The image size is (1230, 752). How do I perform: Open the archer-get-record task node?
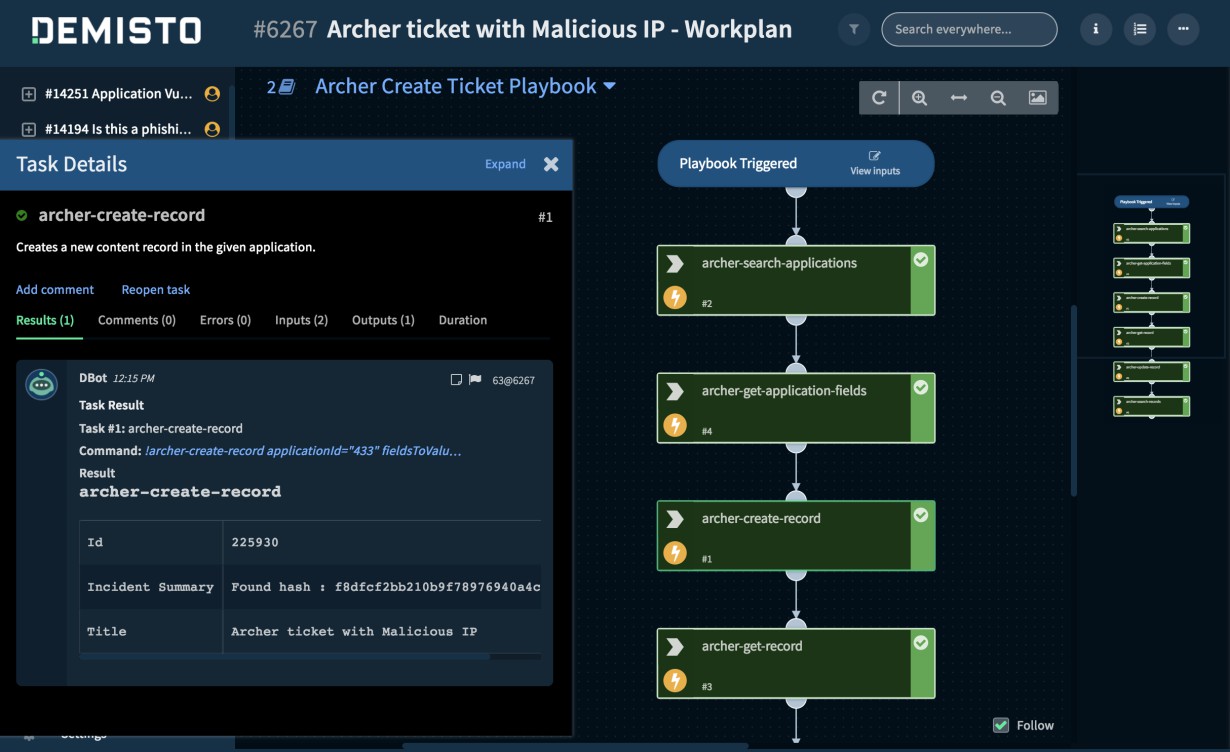point(796,663)
